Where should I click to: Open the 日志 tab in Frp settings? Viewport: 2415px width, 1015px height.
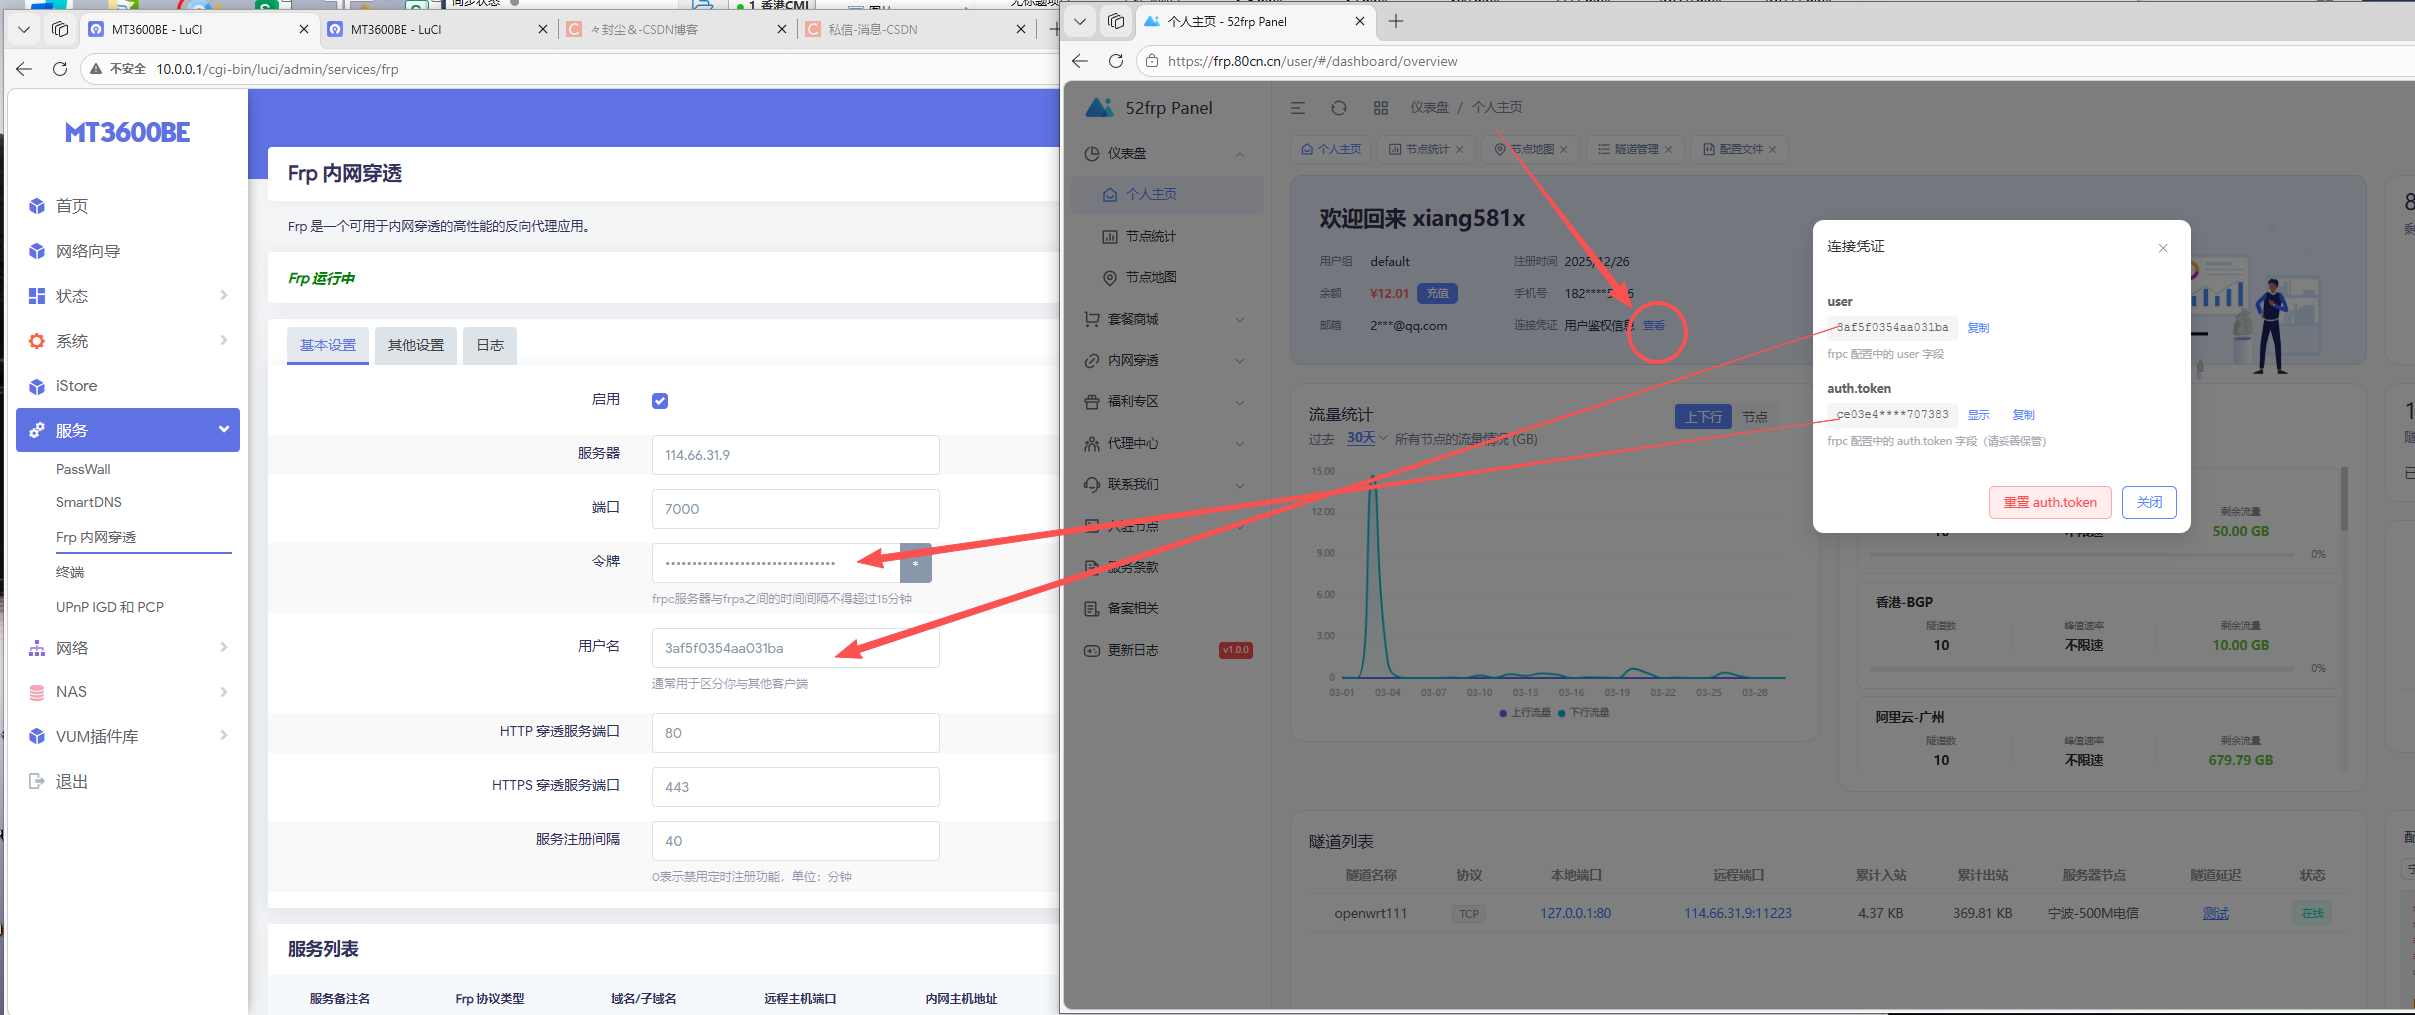490,345
